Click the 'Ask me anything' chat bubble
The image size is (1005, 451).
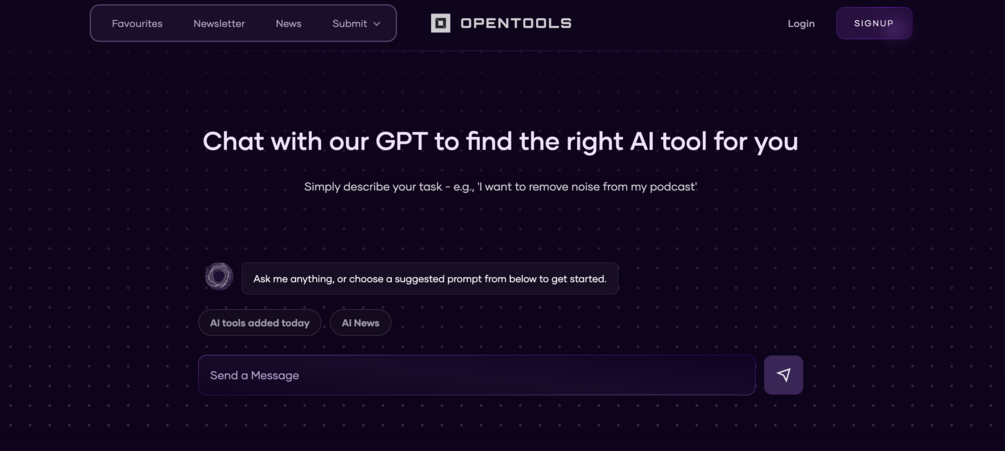[430, 279]
